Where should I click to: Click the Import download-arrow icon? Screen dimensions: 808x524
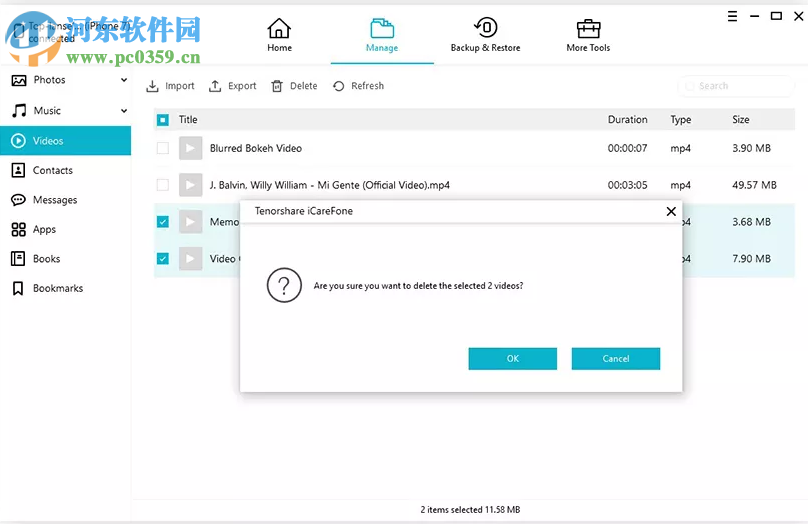tap(152, 86)
